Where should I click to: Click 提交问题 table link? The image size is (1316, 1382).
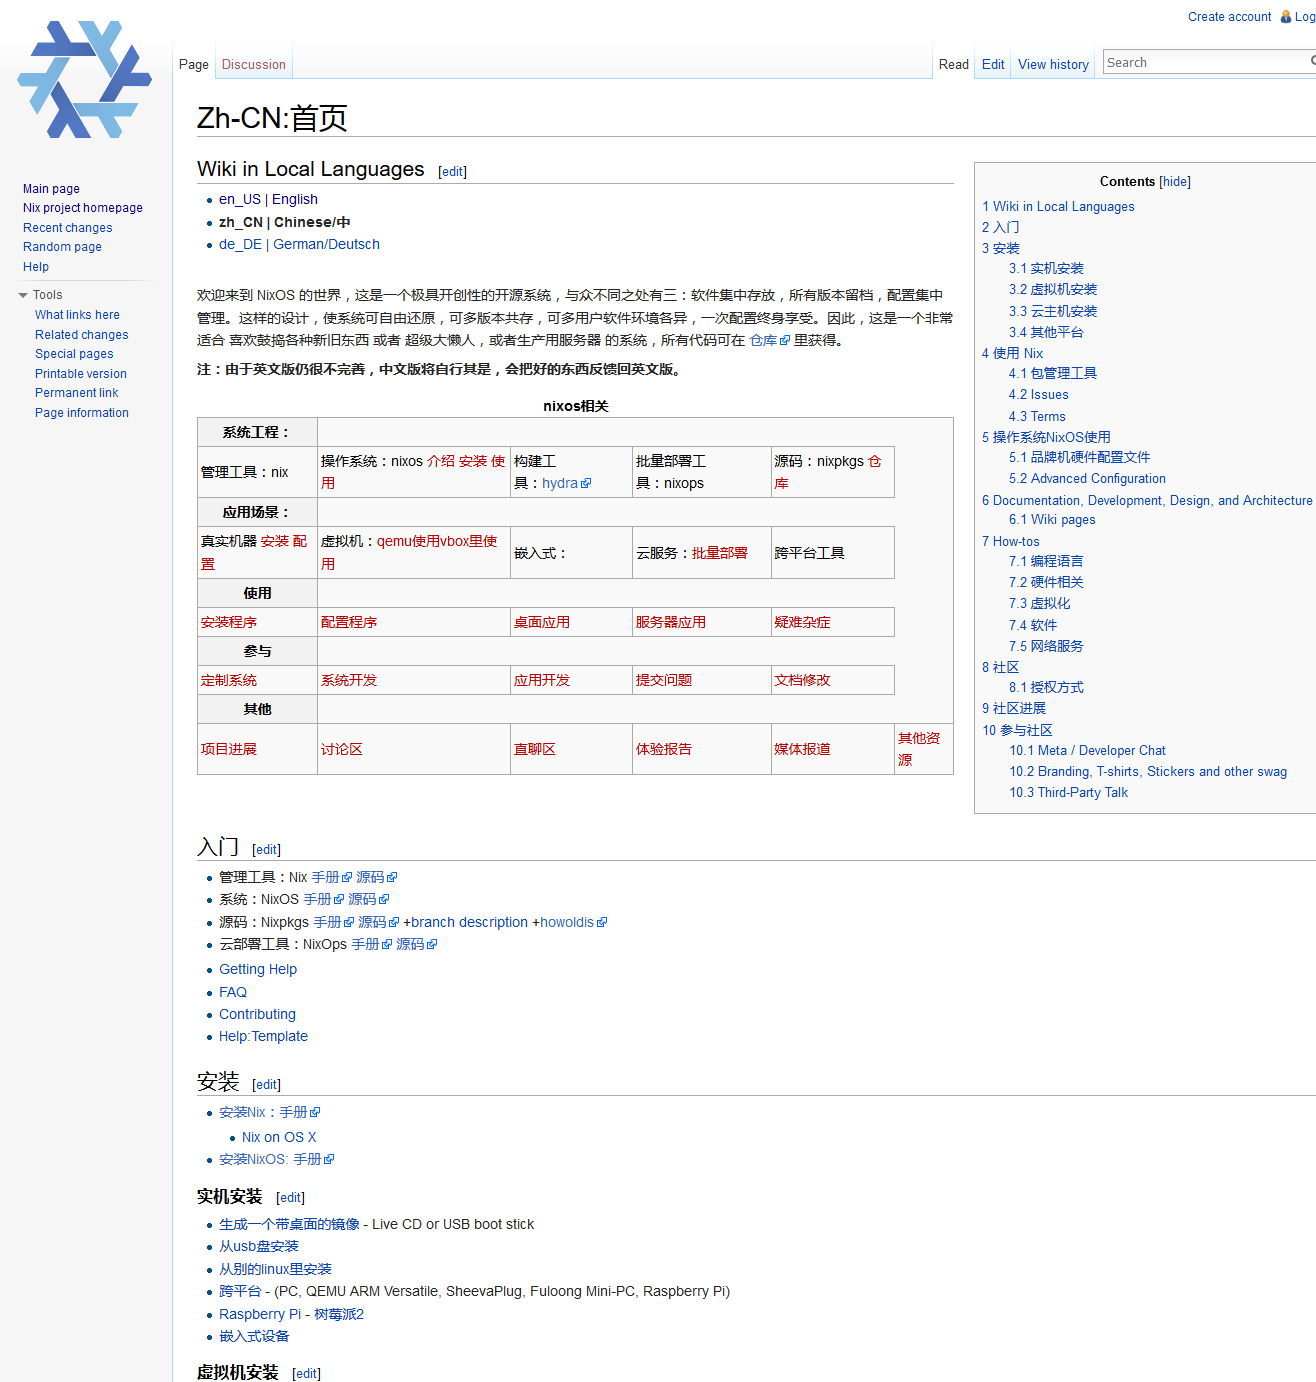(663, 680)
